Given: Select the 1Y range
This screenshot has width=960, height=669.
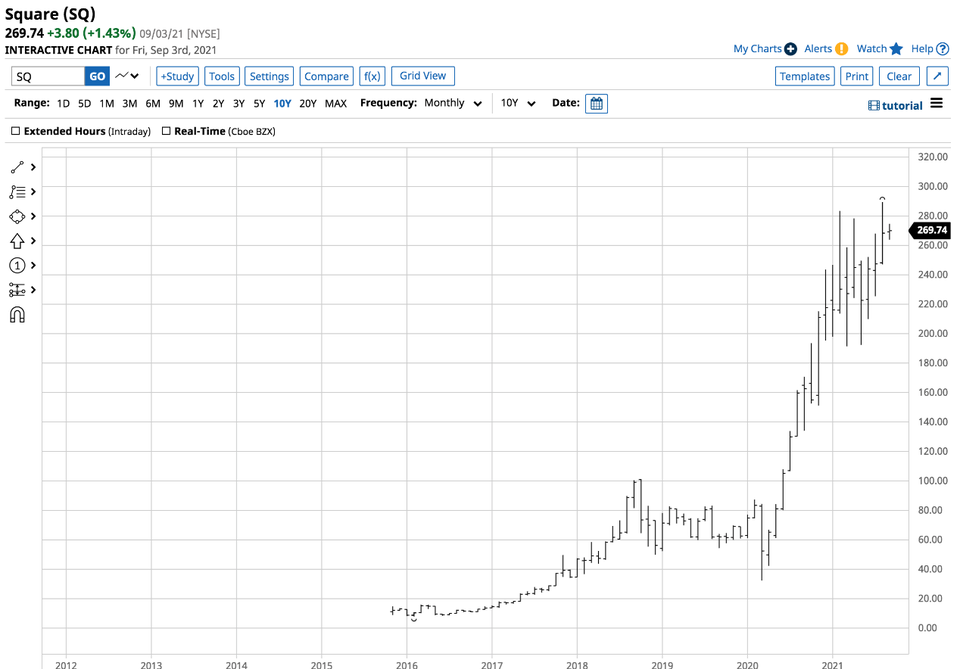Looking at the screenshot, I should [x=198, y=103].
